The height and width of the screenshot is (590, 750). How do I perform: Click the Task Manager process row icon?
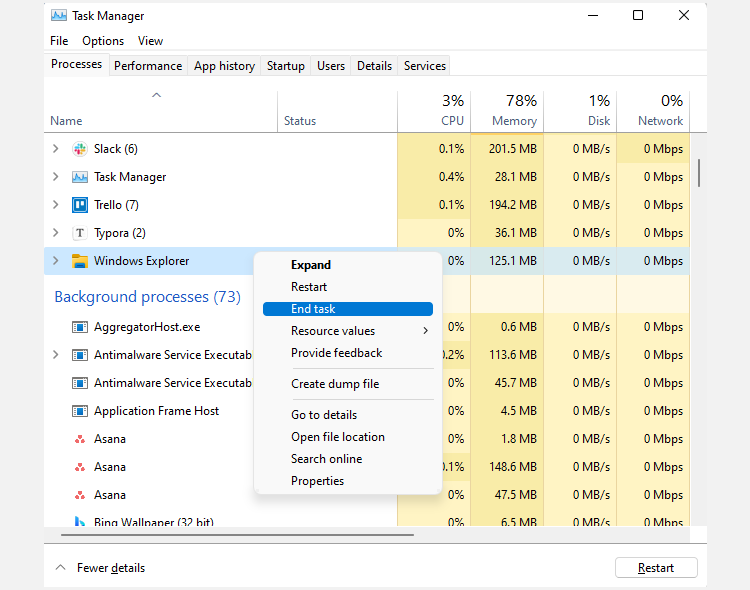[x=80, y=177]
